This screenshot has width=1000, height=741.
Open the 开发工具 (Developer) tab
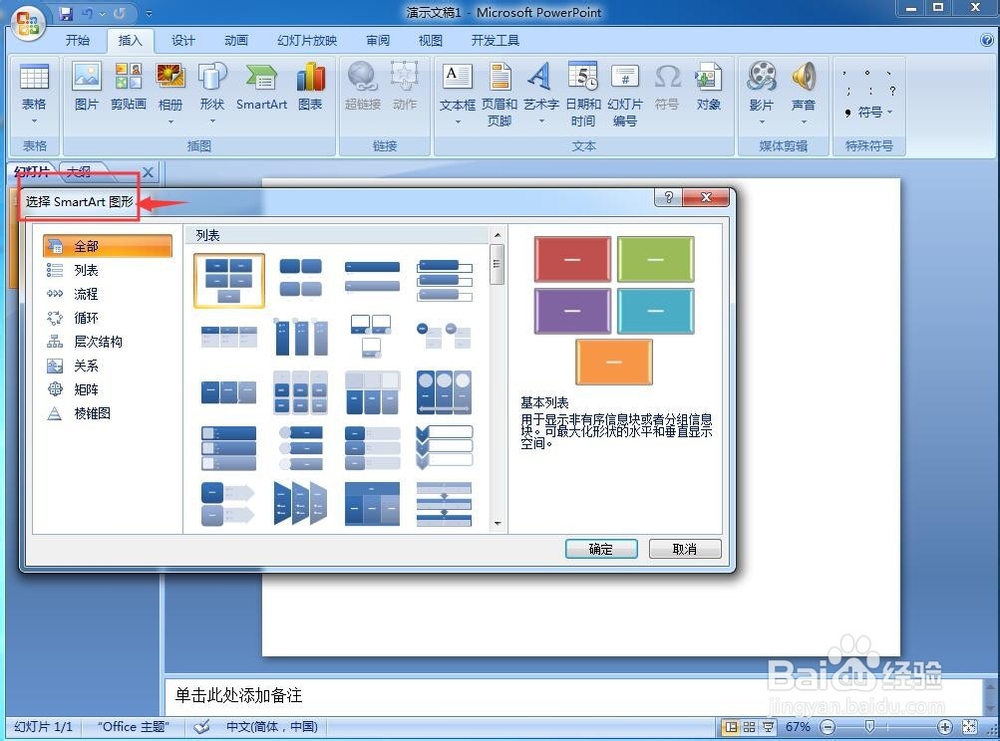coord(495,41)
